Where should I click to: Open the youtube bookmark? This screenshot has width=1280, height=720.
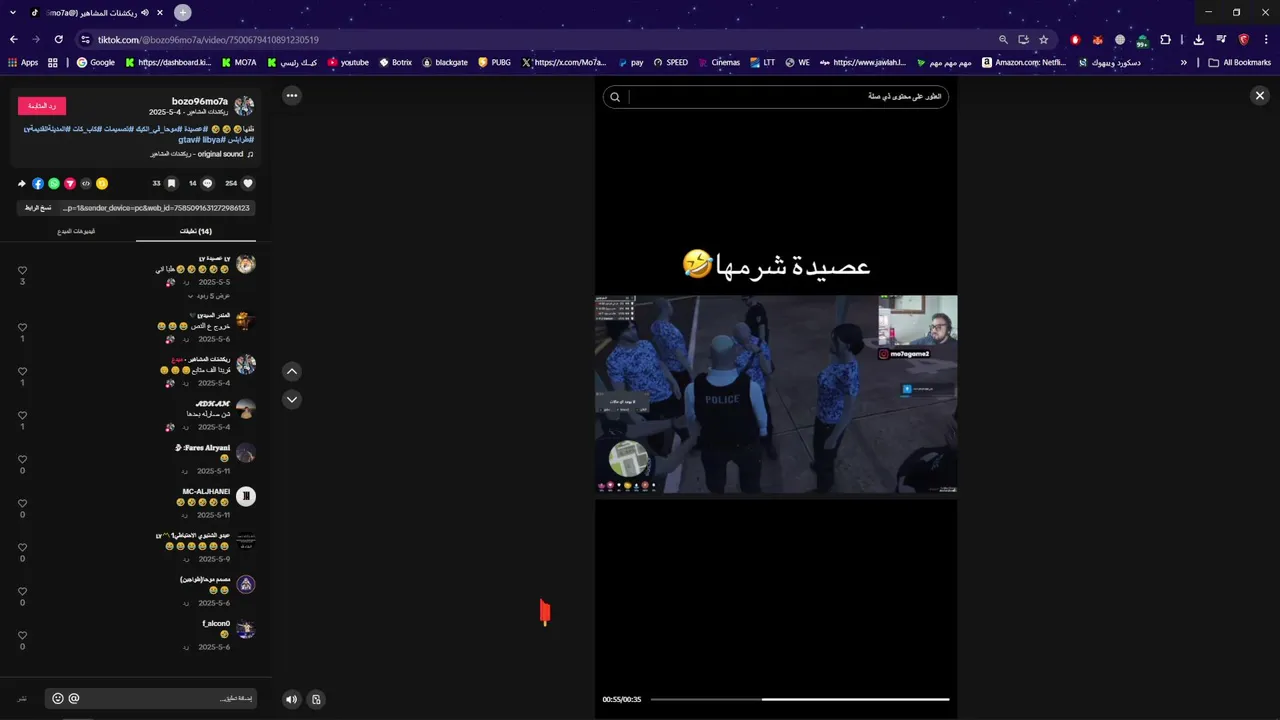tap(348, 62)
